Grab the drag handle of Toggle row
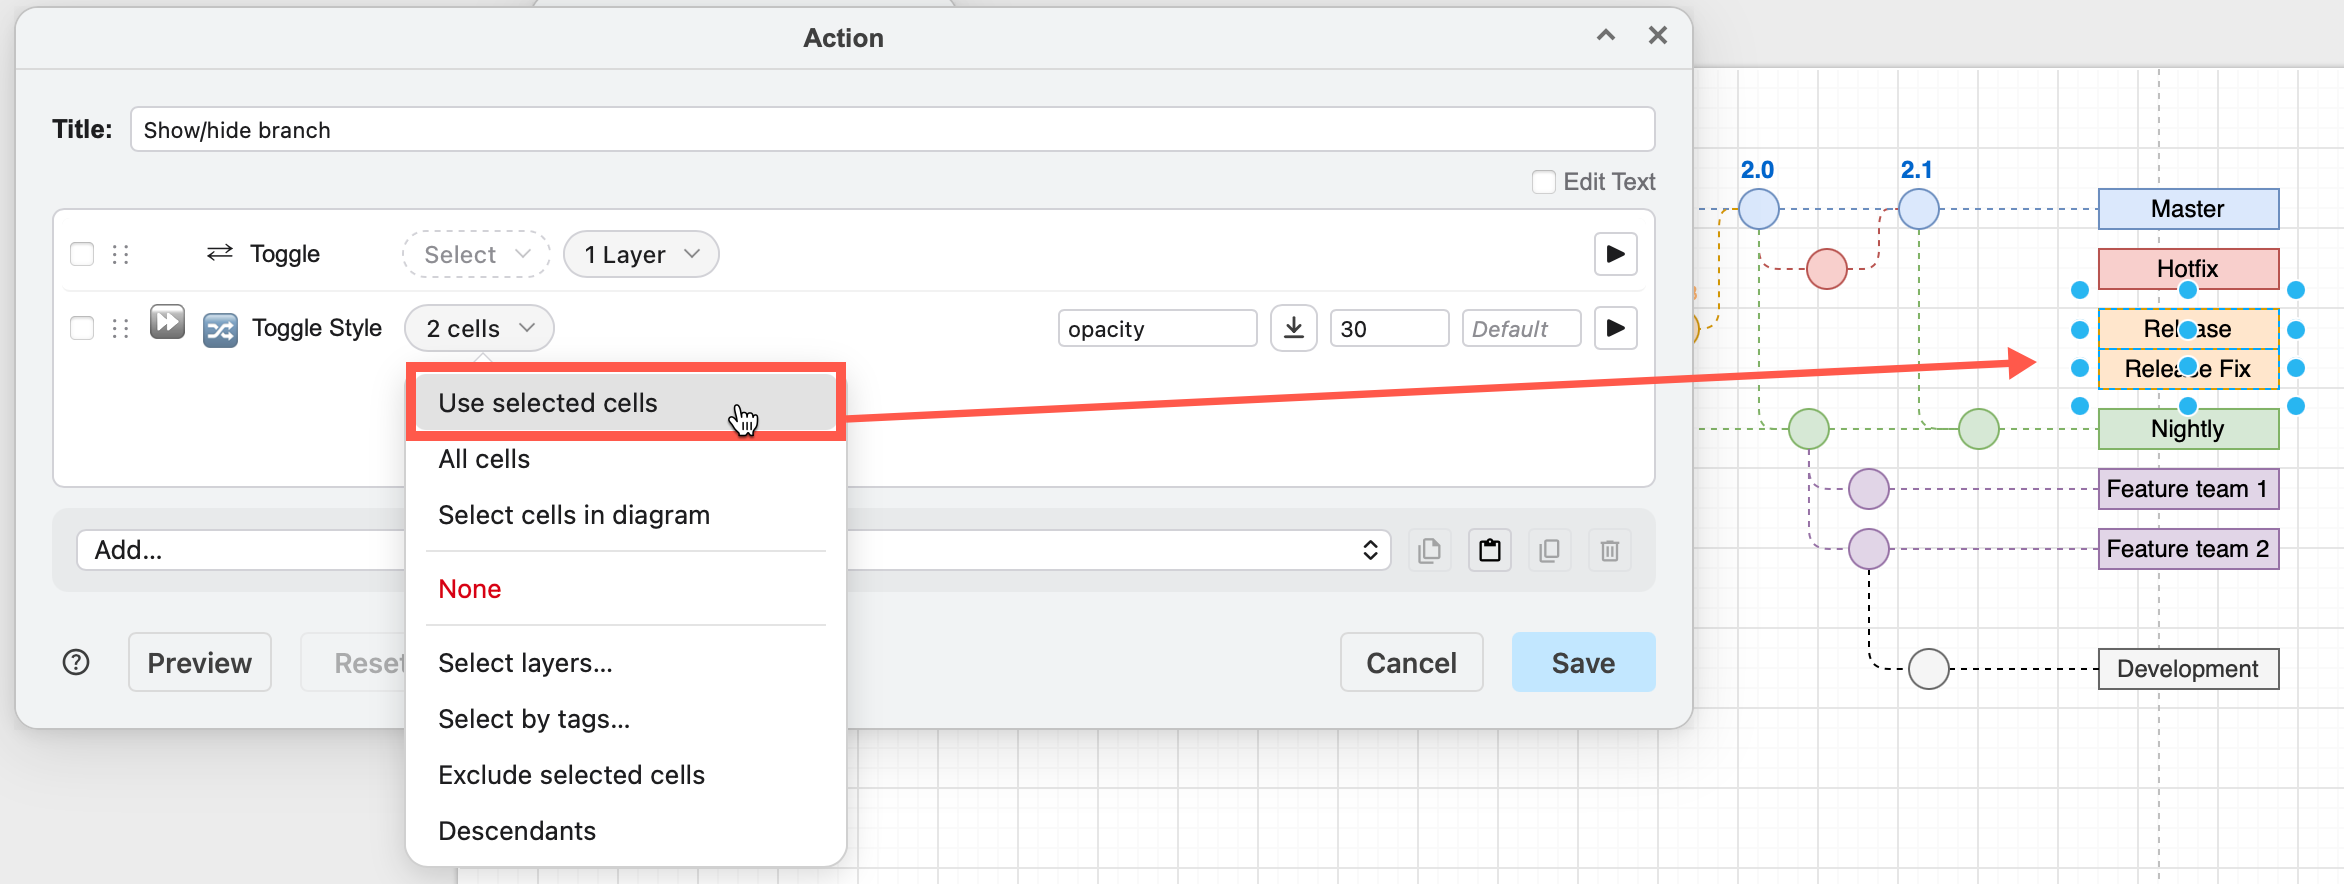Viewport: 2344px width, 884px height. tap(121, 254)
